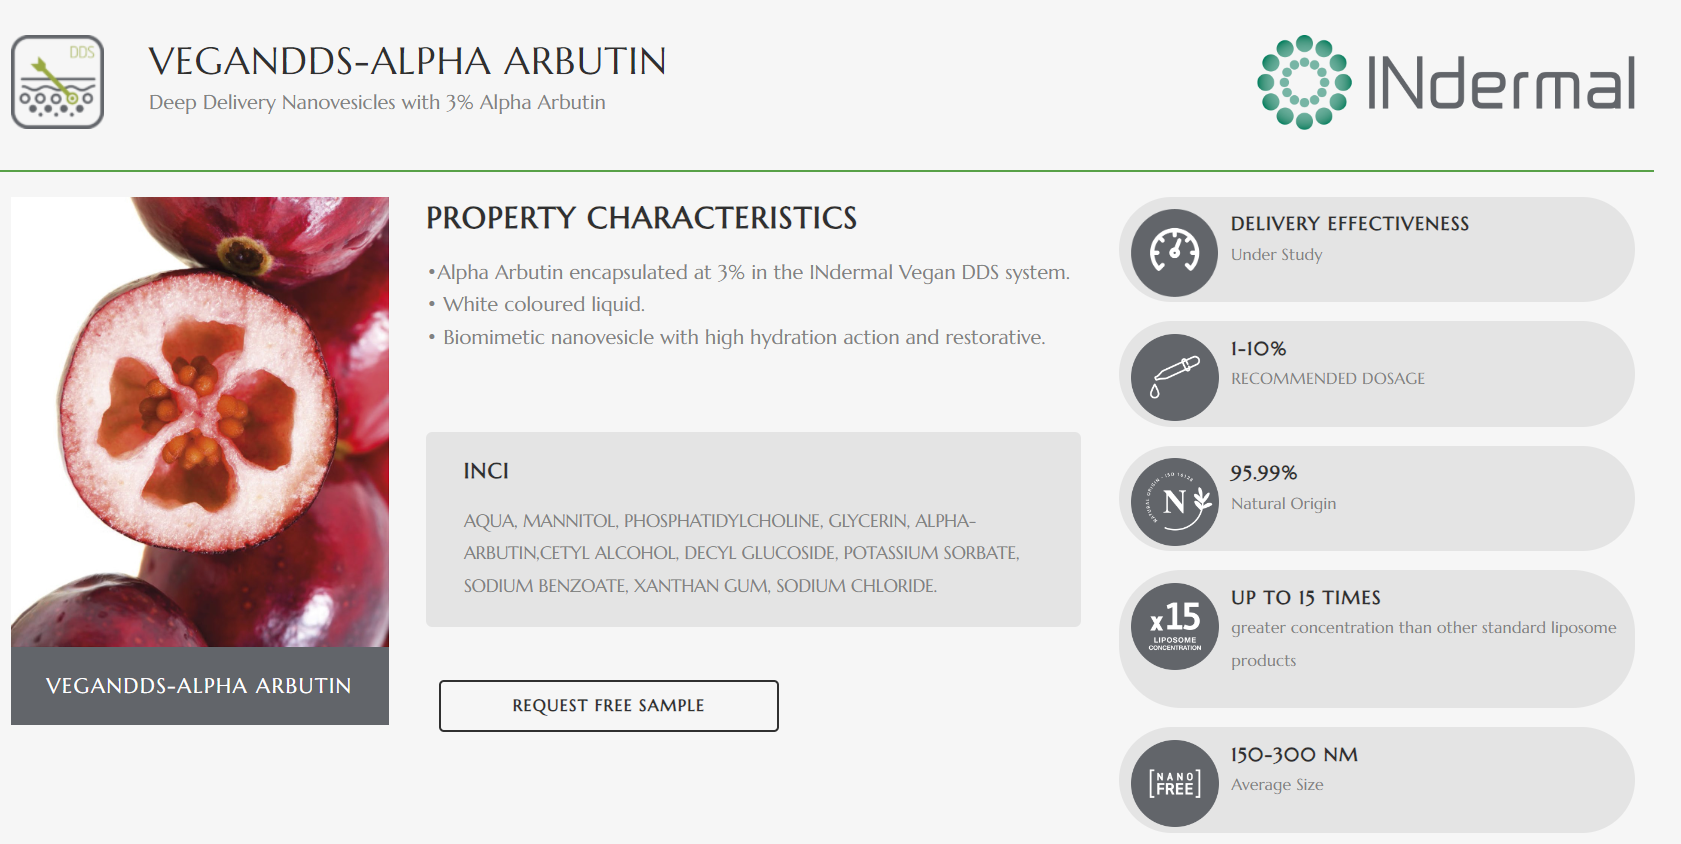1681x844 pixels.
Task: Click the INdermal green circle logo
Action: pyautogui.click(x=1304, y=82)
